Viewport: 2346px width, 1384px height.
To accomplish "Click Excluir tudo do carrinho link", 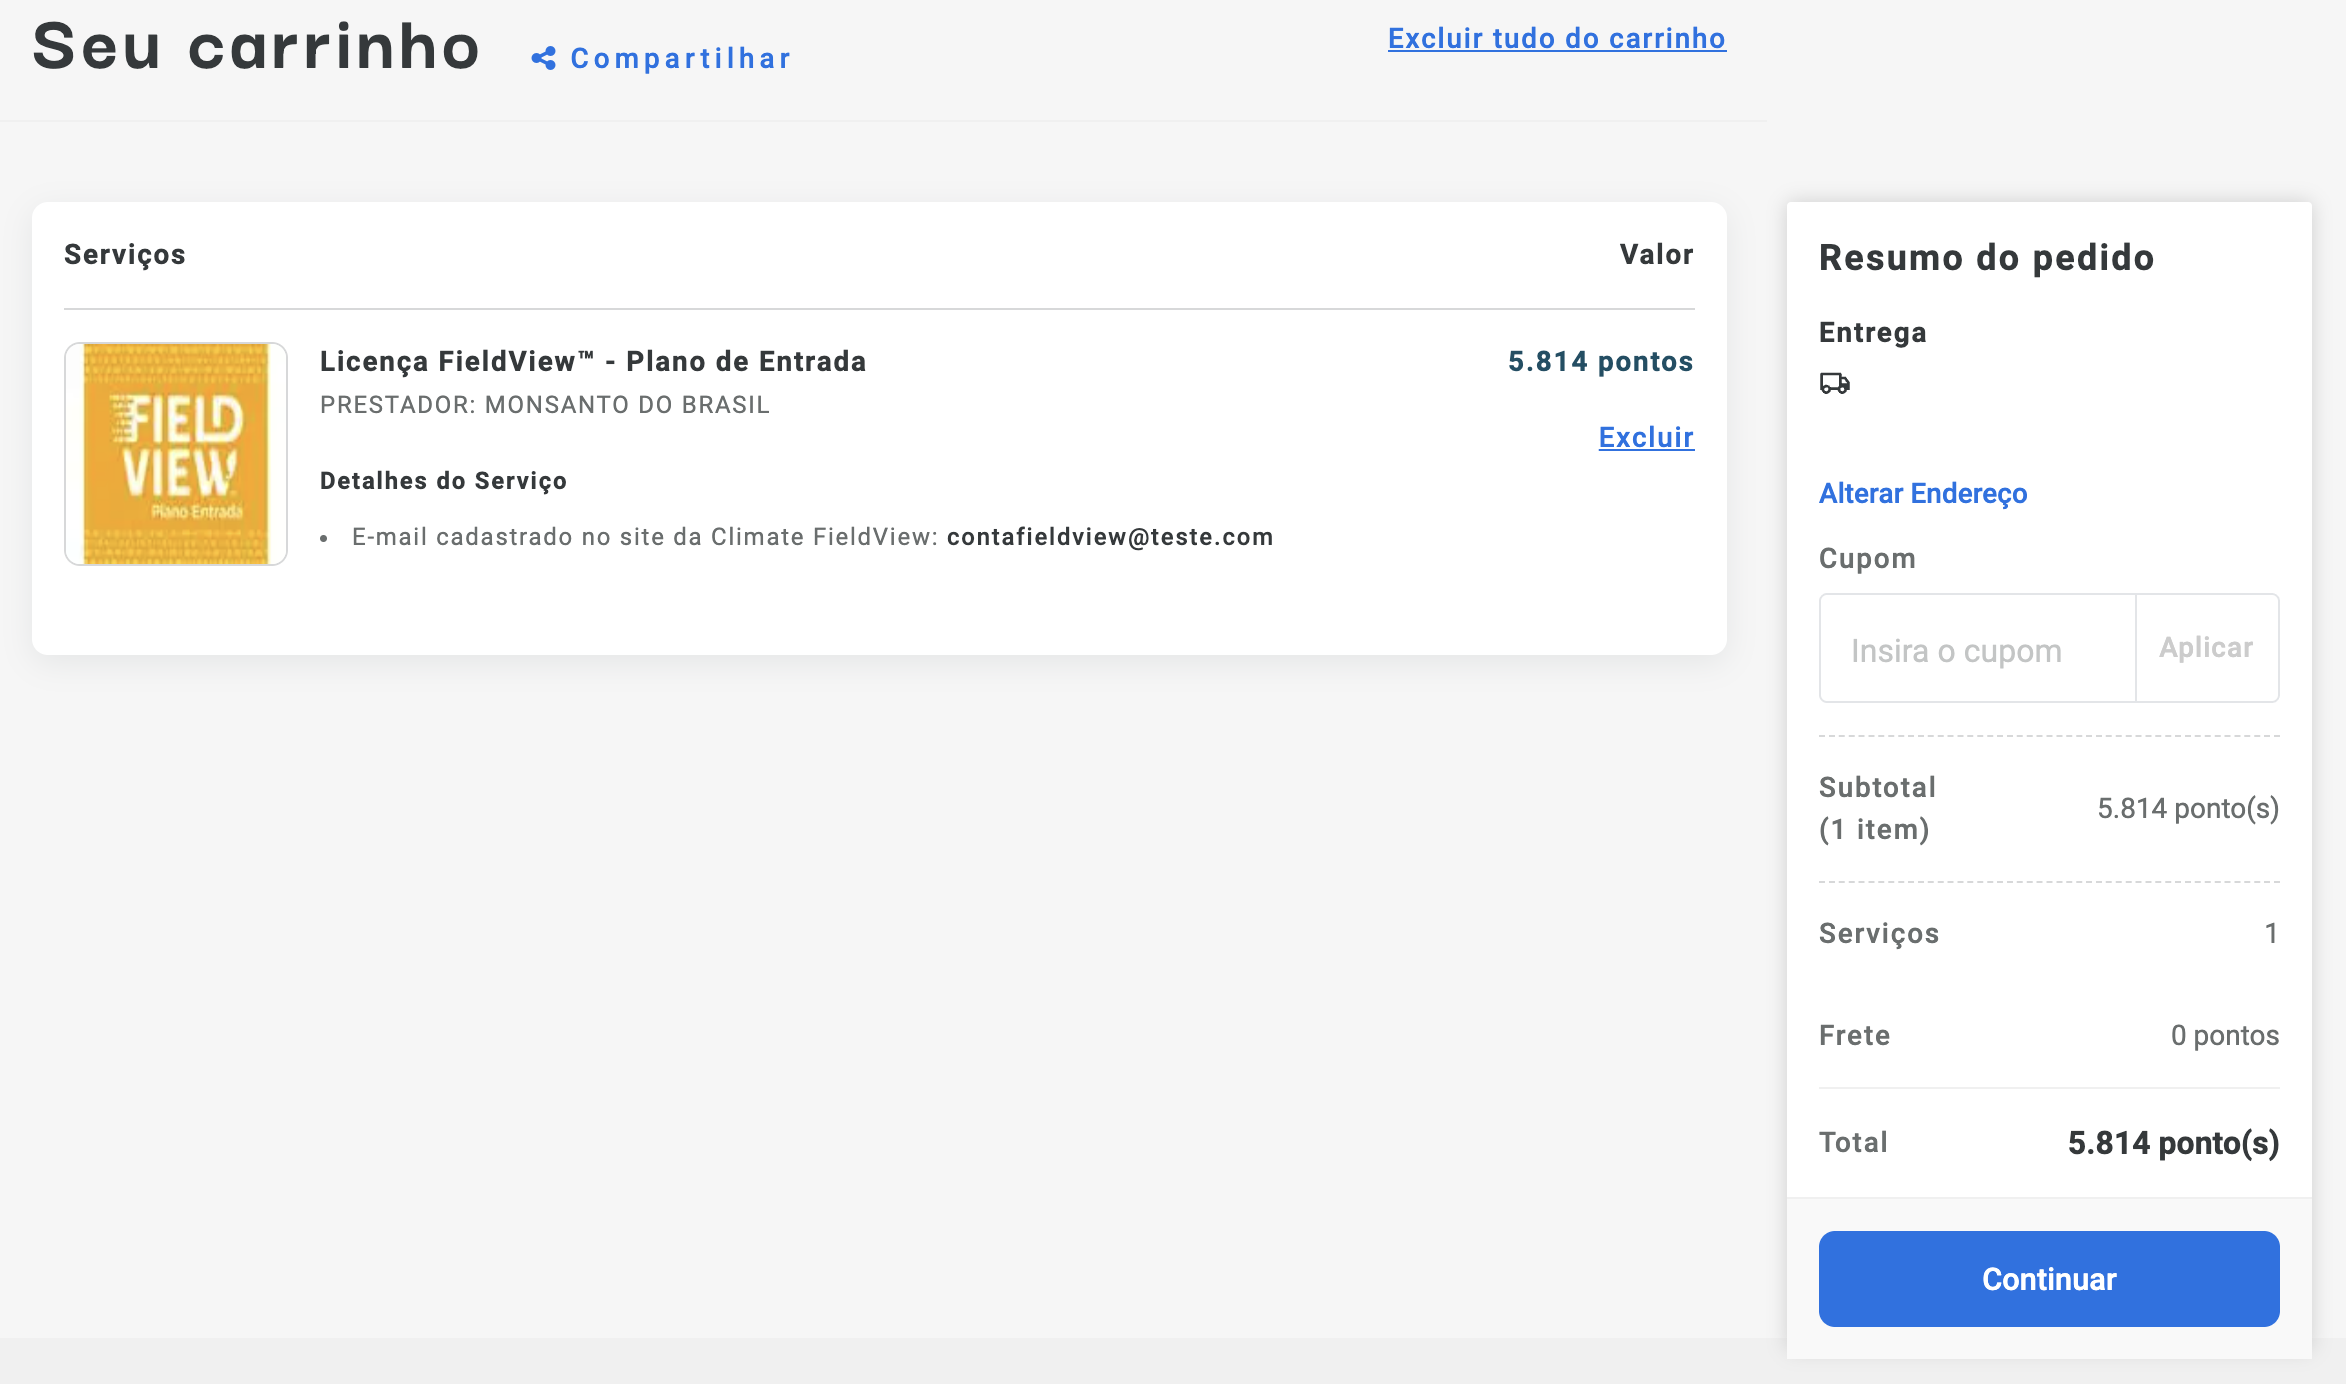I will pyautogui.click(x=1556, y=38).
